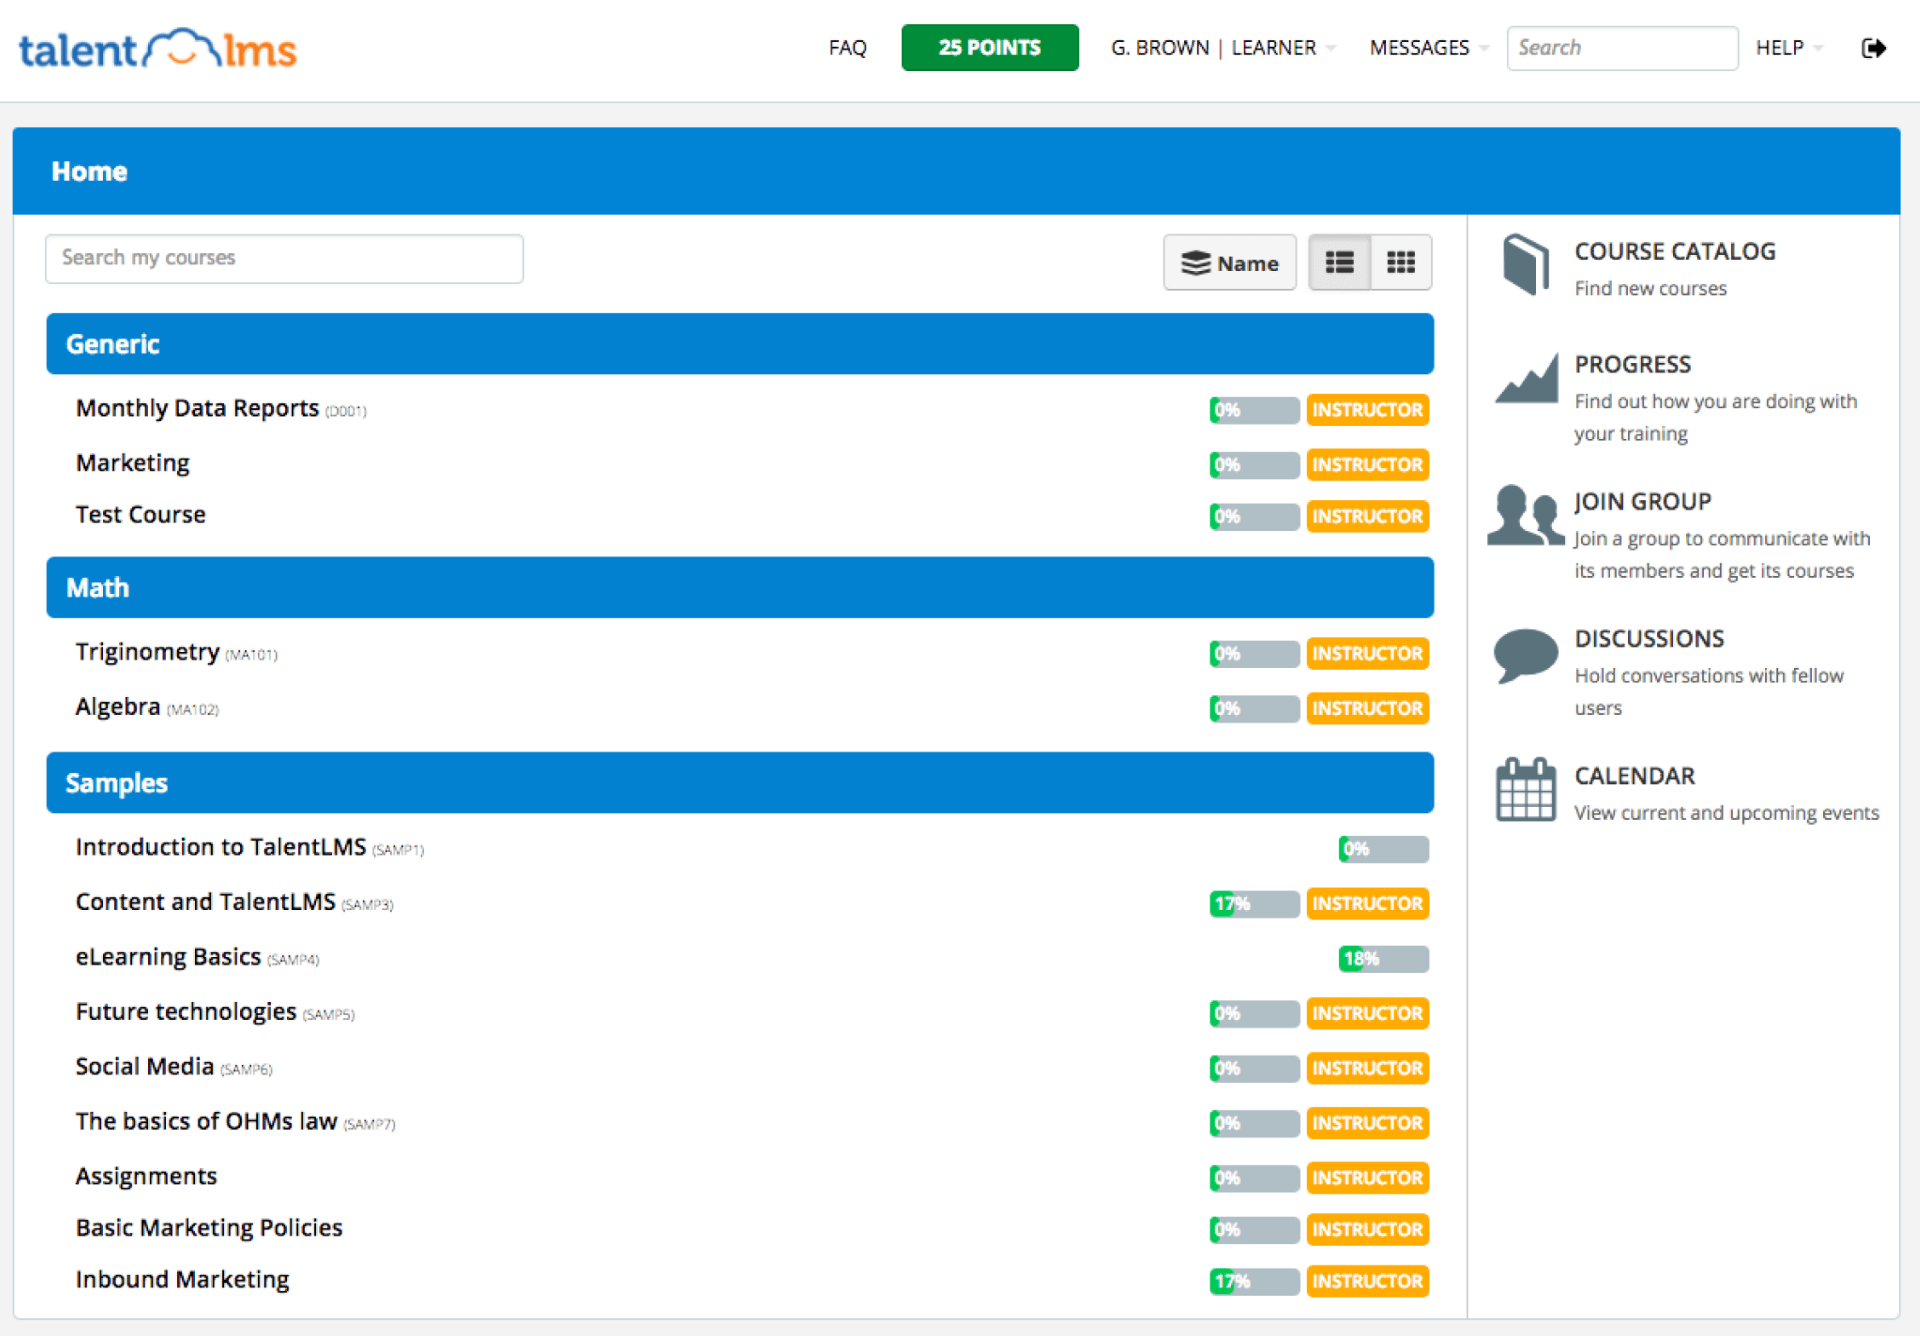Expand the Help menu
The width and height of the screenshot is (1920, 1336).
[1789, 48]
